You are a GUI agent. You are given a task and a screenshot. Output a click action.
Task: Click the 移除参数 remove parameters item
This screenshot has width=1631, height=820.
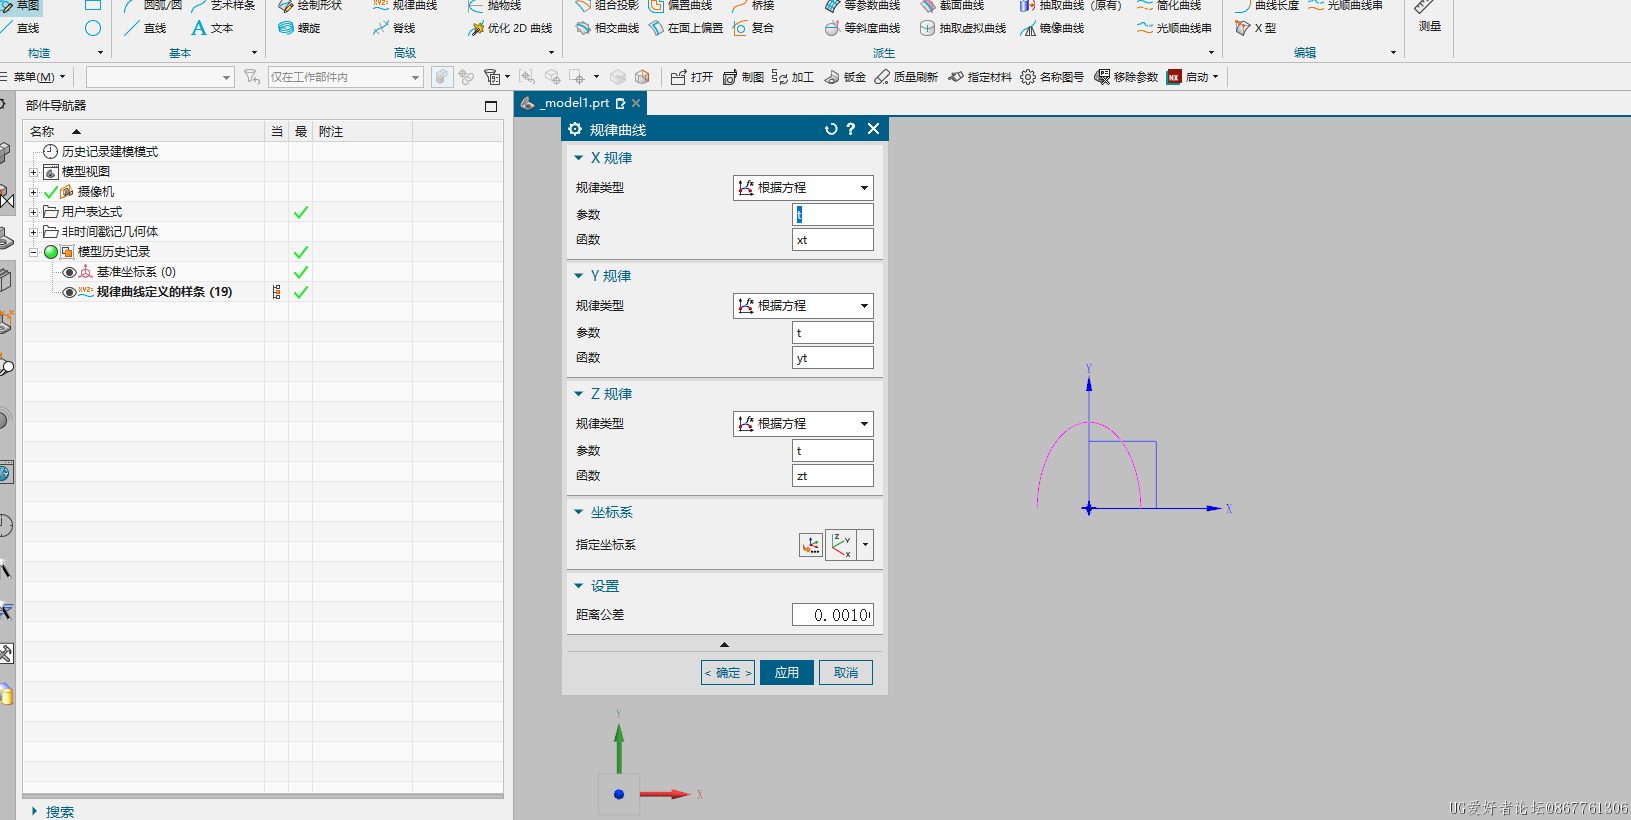point(1126,77)
